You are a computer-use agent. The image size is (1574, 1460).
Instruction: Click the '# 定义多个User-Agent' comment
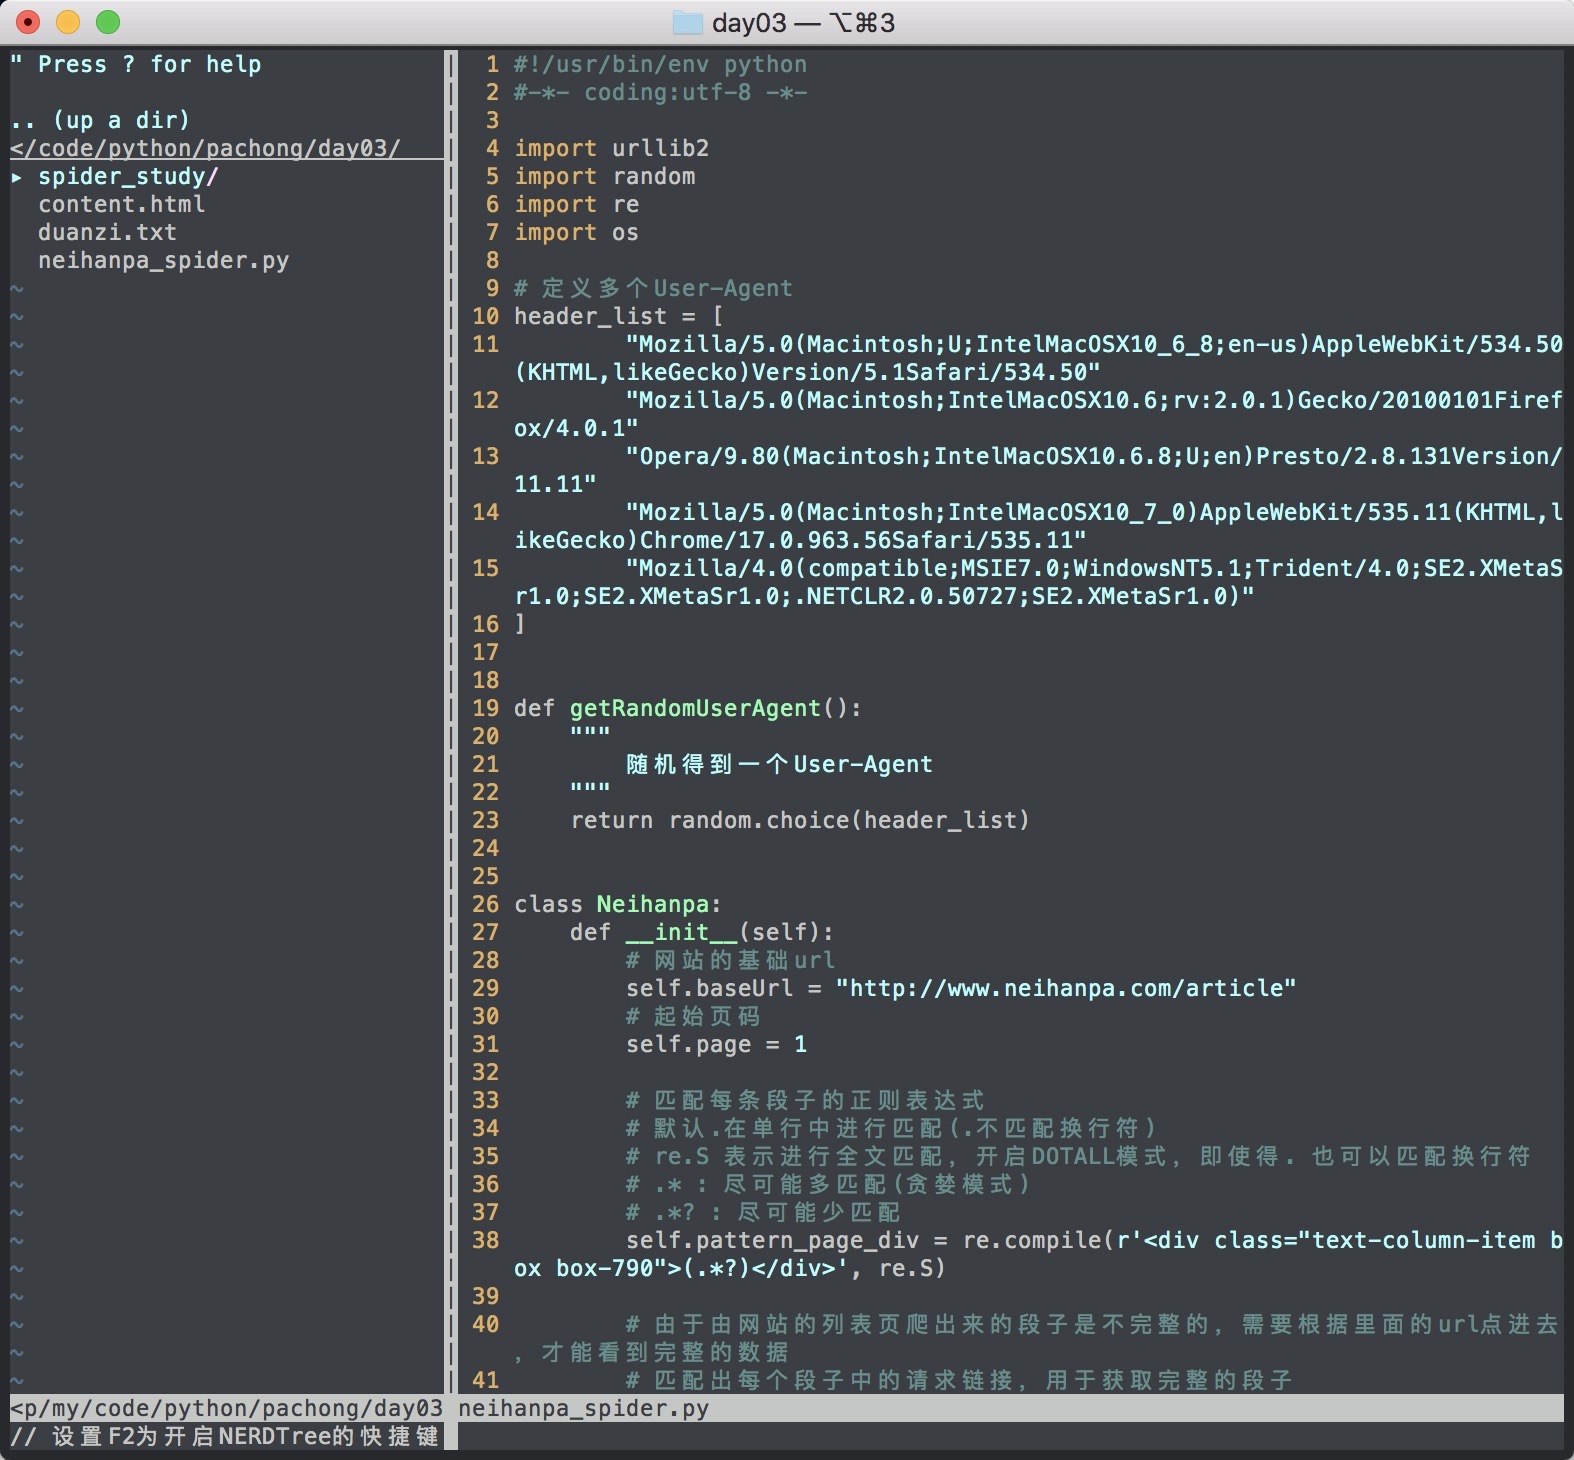[x=653, y=289]
